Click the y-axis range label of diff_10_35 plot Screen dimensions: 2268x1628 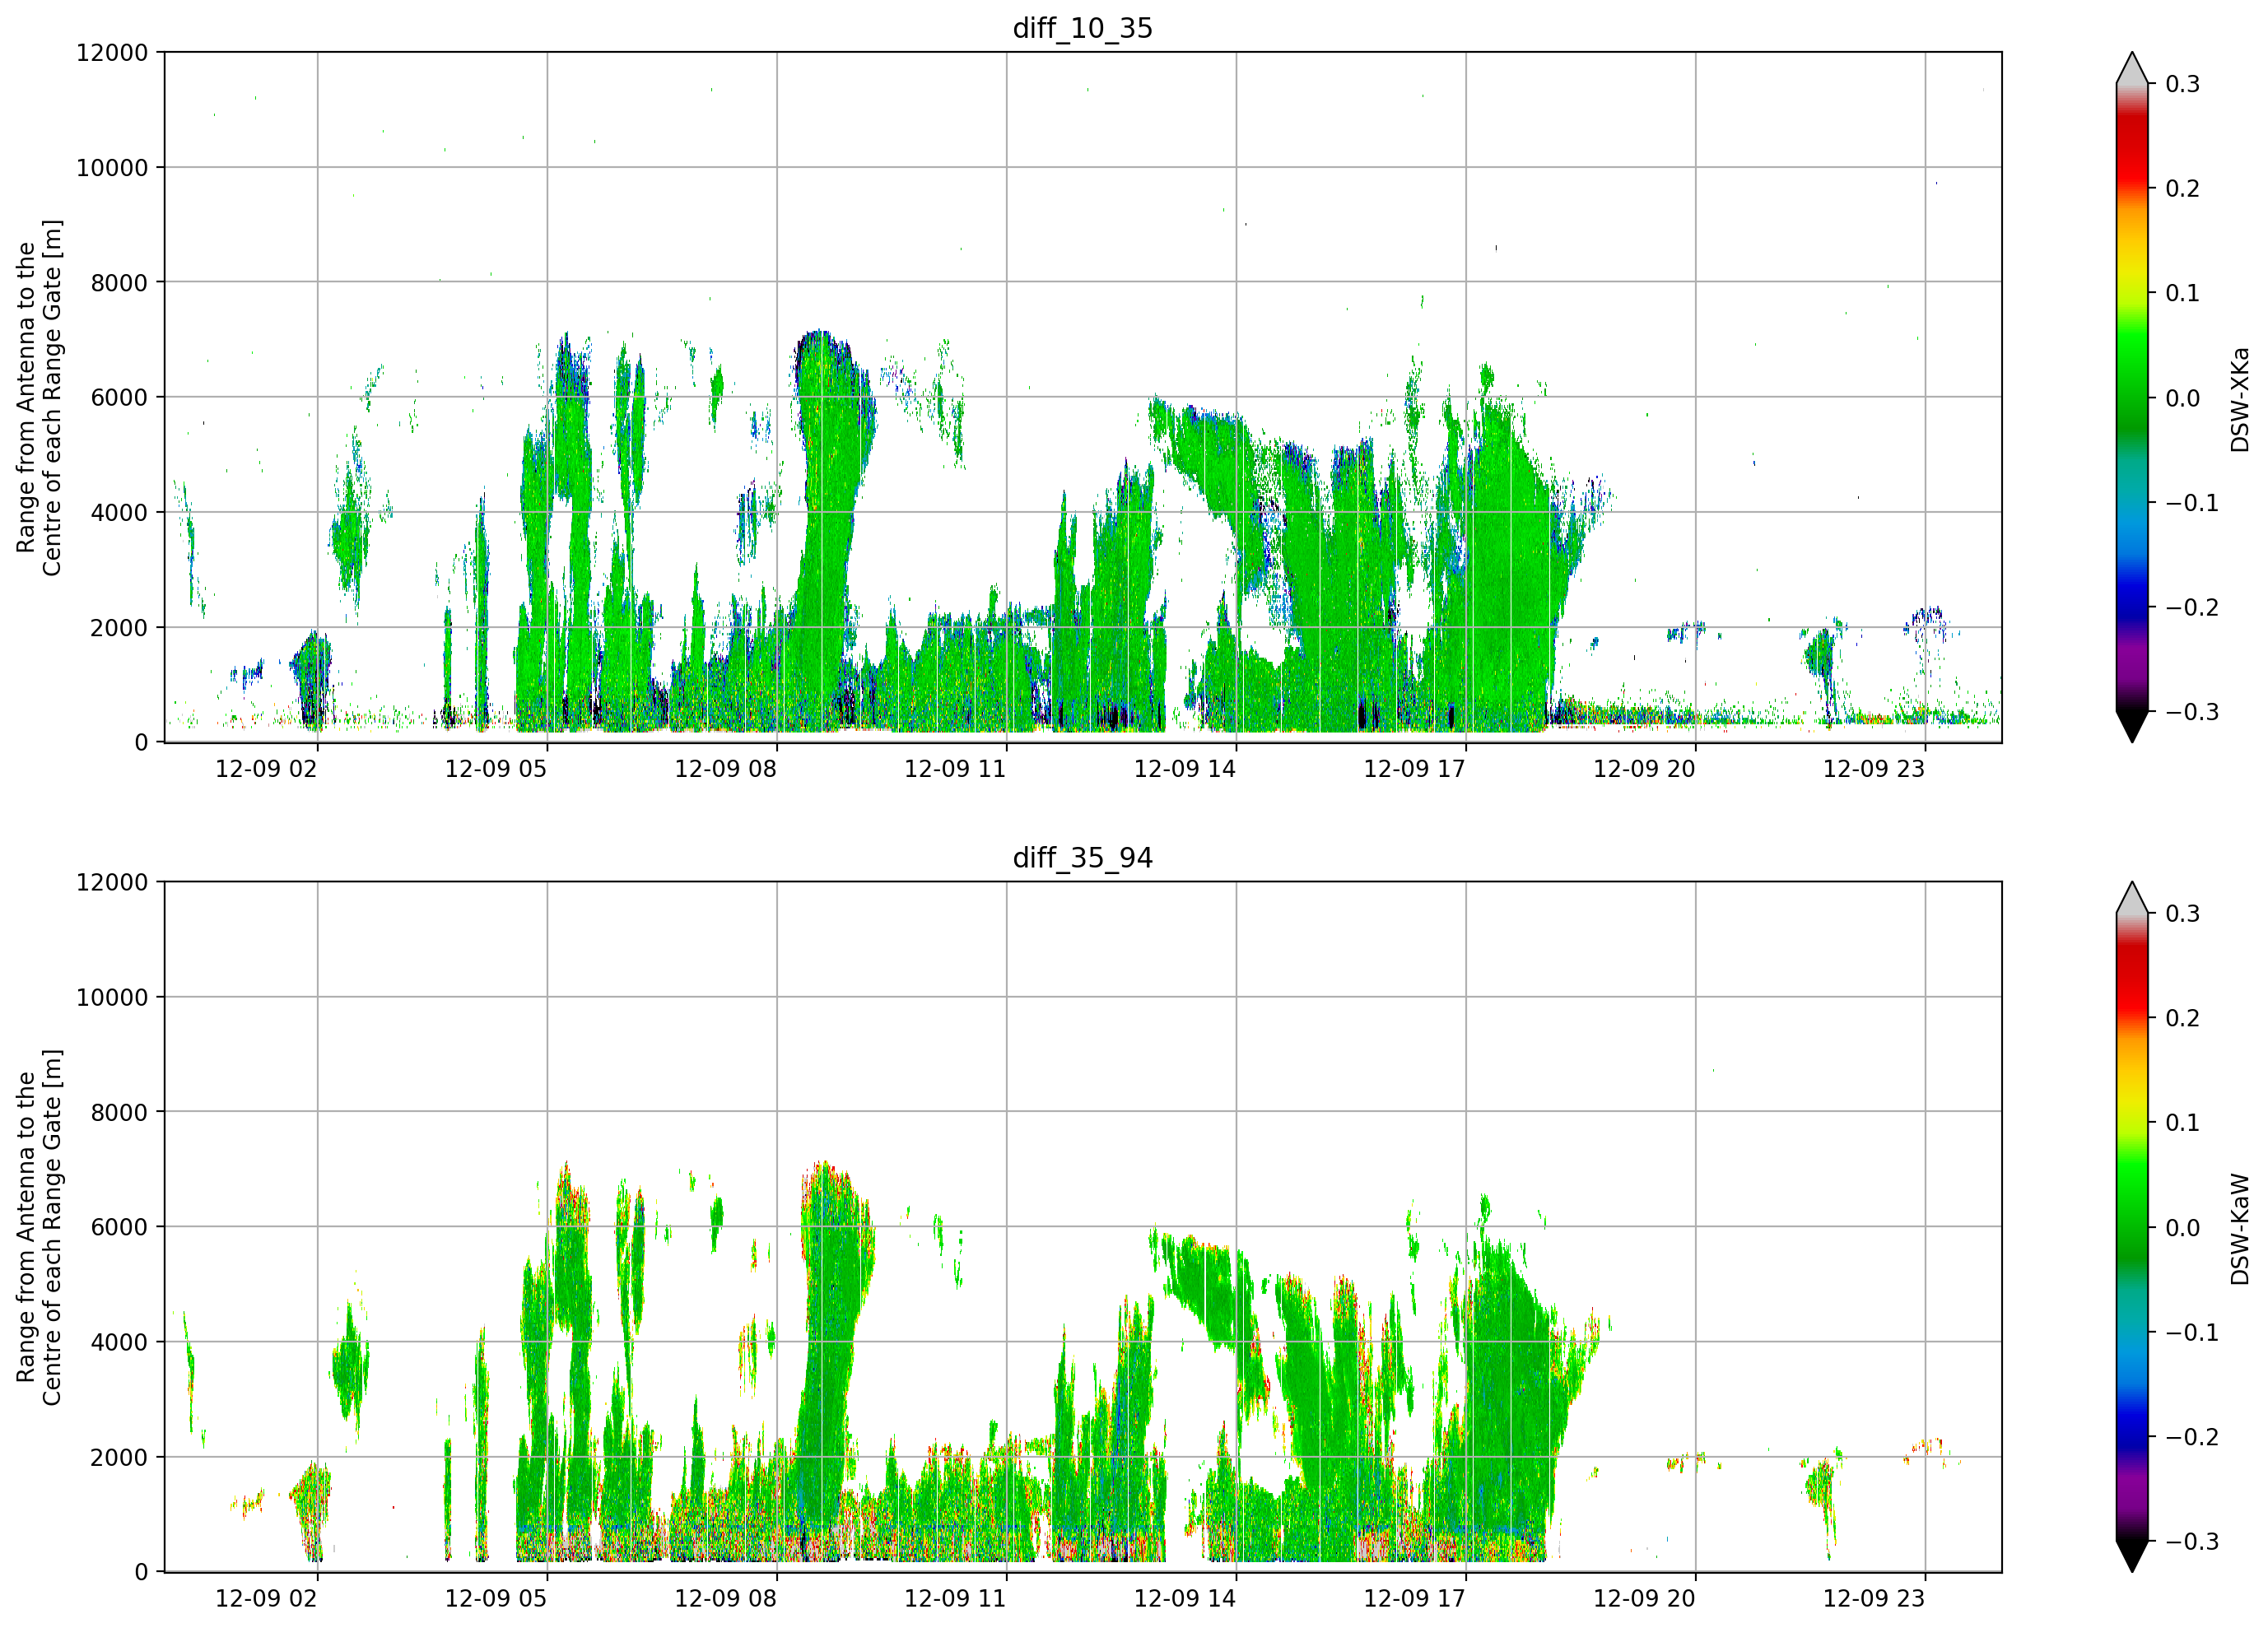click(39, 397)
